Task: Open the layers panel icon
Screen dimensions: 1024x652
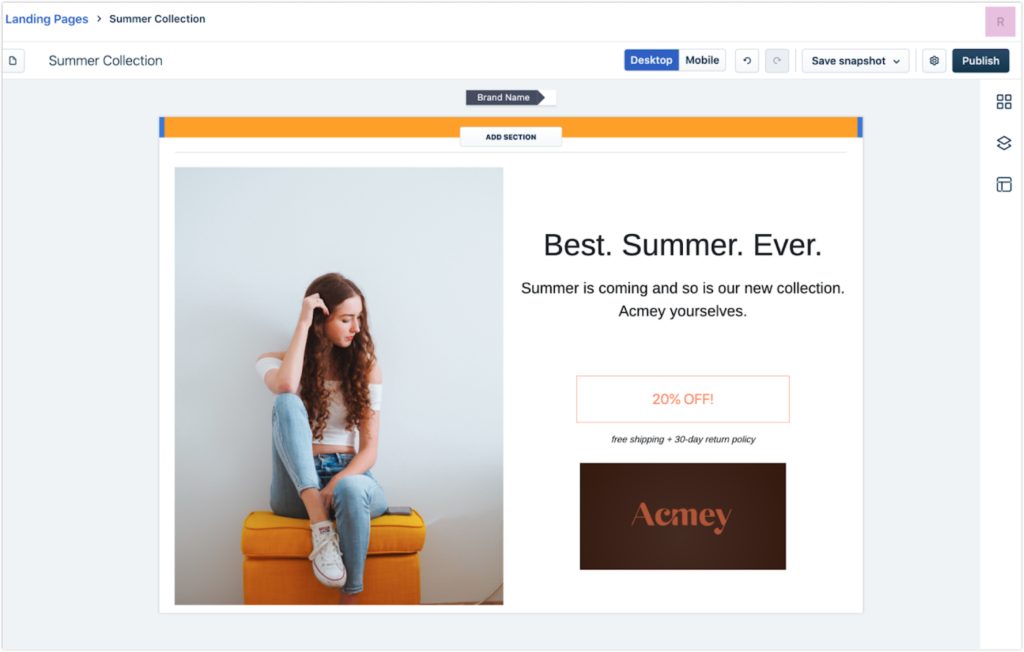Action: pos(1003,143)
